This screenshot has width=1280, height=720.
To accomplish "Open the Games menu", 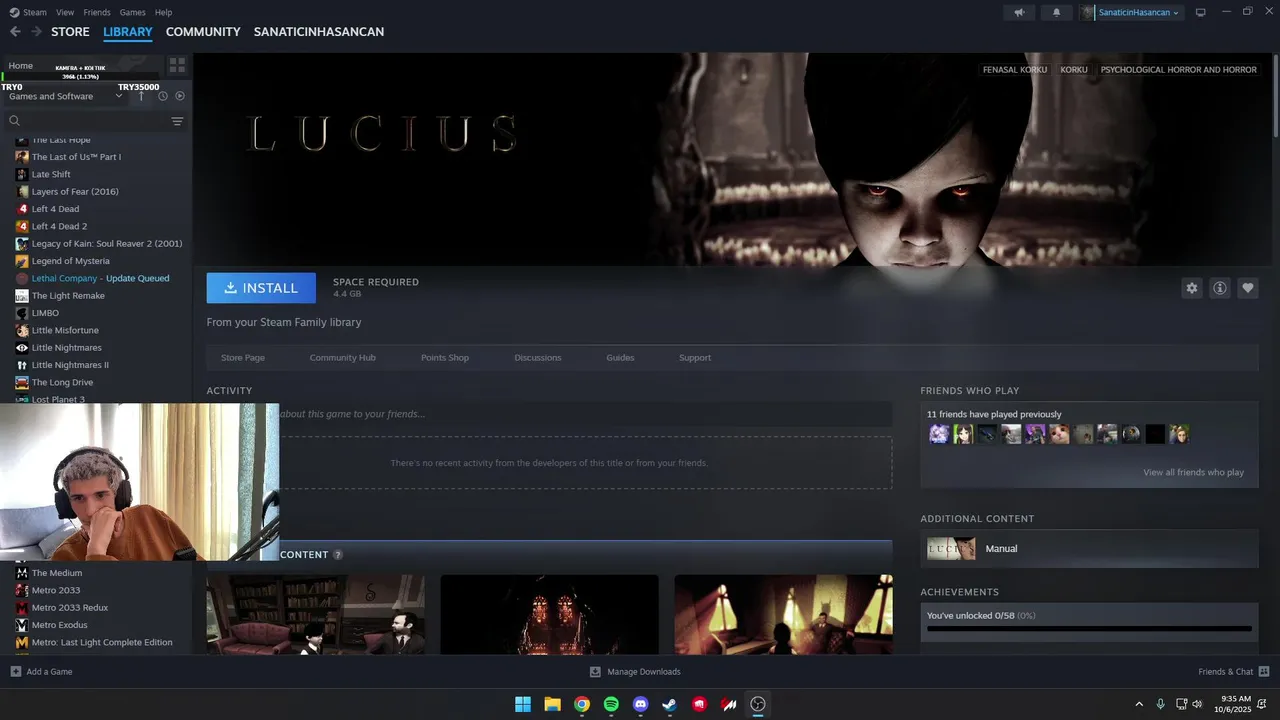I will click(x=132, y=12).
